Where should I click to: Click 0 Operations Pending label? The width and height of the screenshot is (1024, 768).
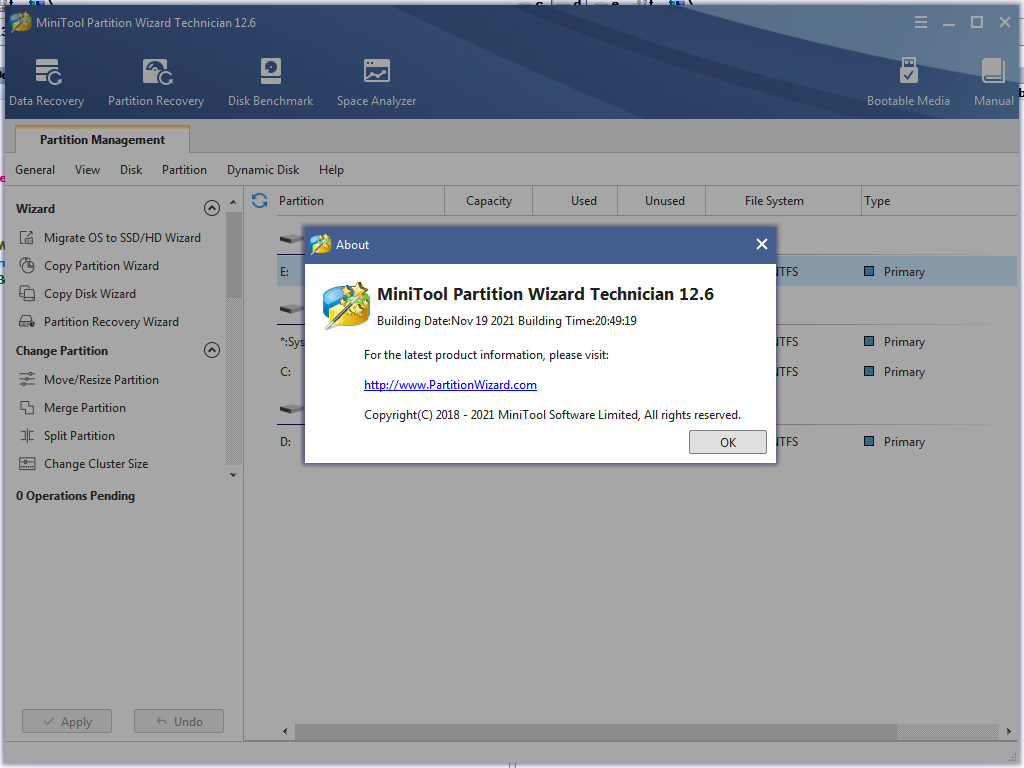pyautogui.click(x=75, y=496)
